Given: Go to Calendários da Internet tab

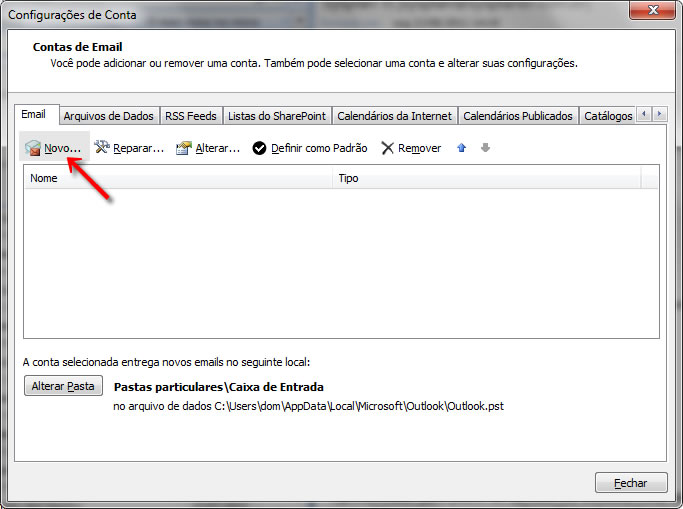Looking at the screenshot, I should pos(394,116).
